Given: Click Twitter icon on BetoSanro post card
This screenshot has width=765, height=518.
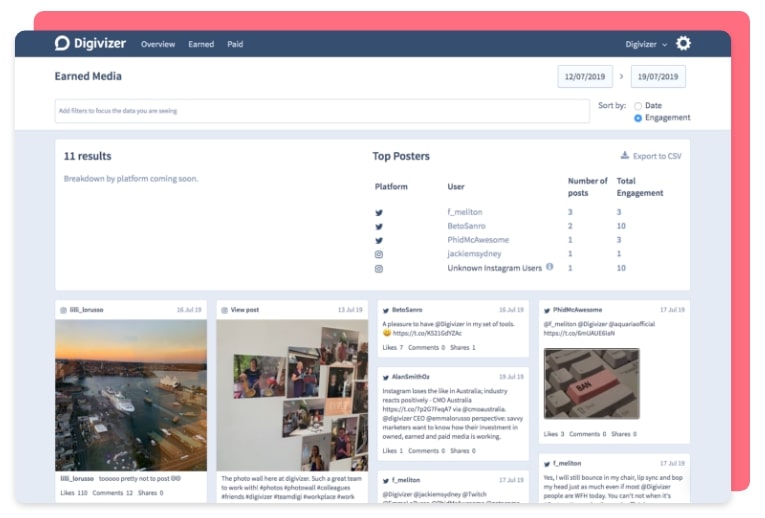Looking at the screenshot, I should click(x=386, y=311).
